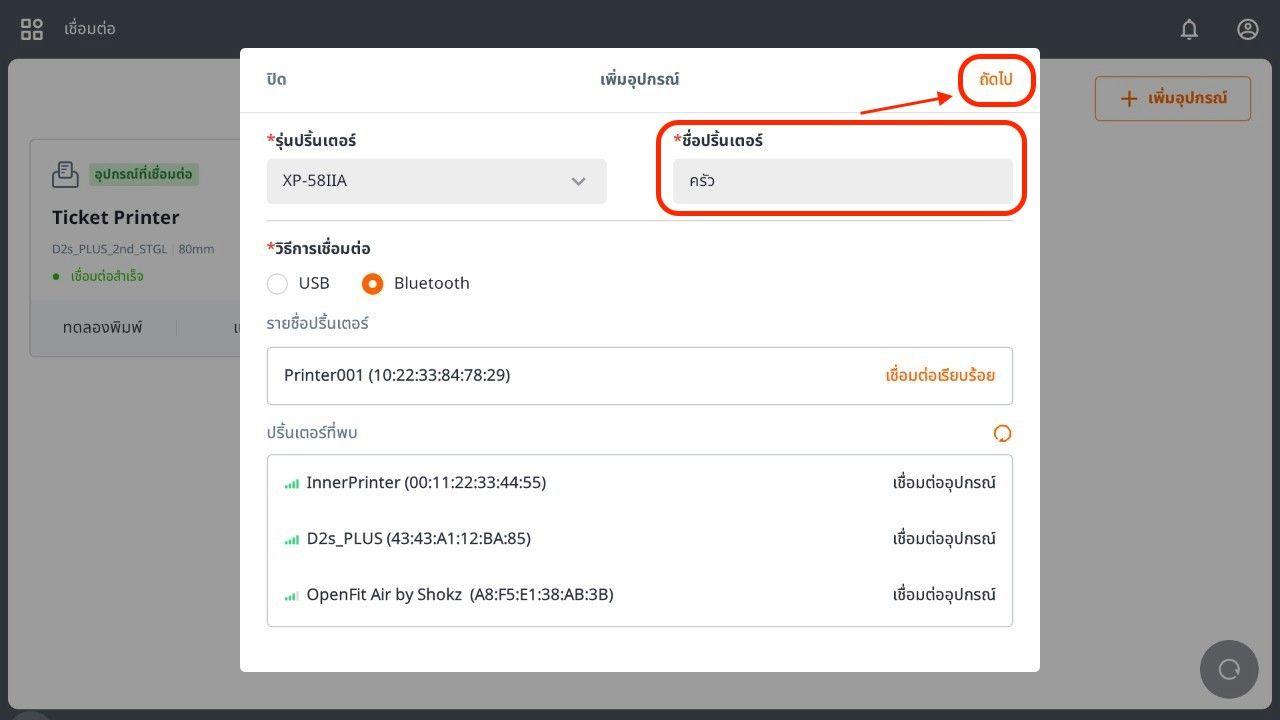Click the เพิ่มอุปกรณ์ add device button
Viewport: 1280px width, 720px height.
(x=1172, y=99)
